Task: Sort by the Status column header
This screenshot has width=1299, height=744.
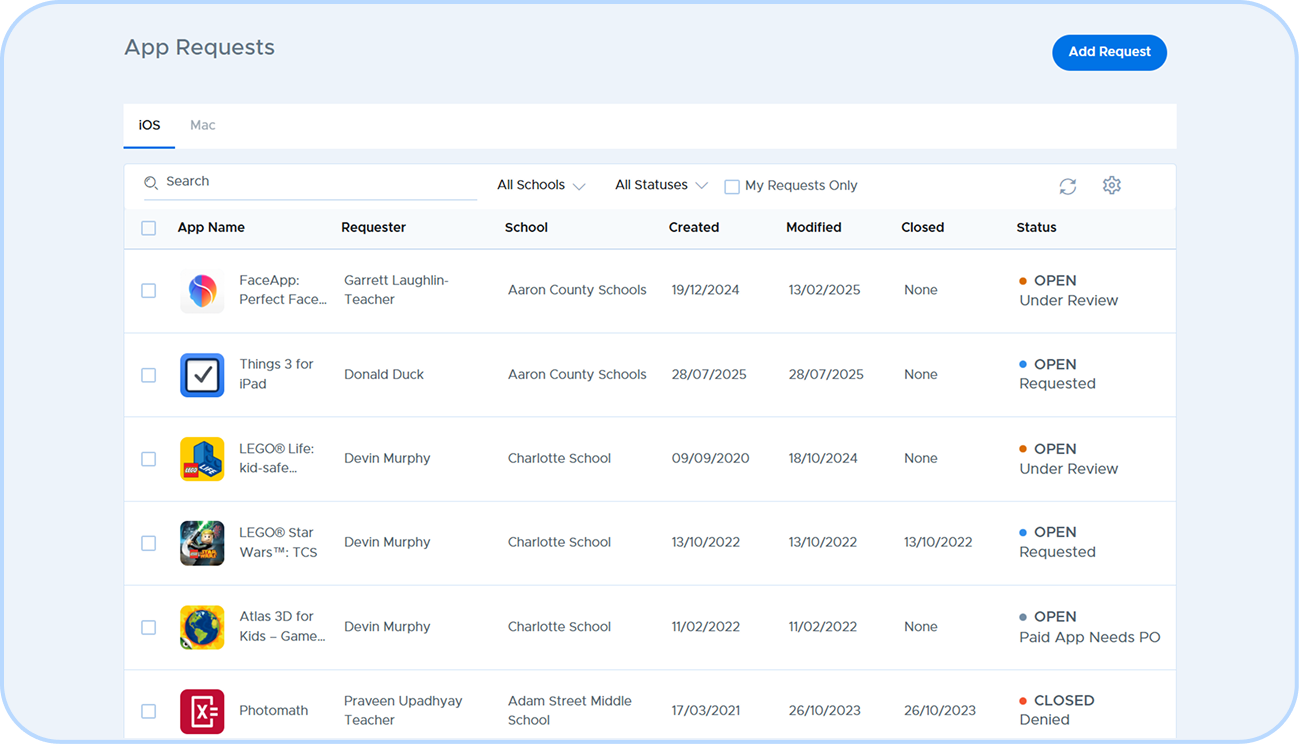Action: [1036, 227]
